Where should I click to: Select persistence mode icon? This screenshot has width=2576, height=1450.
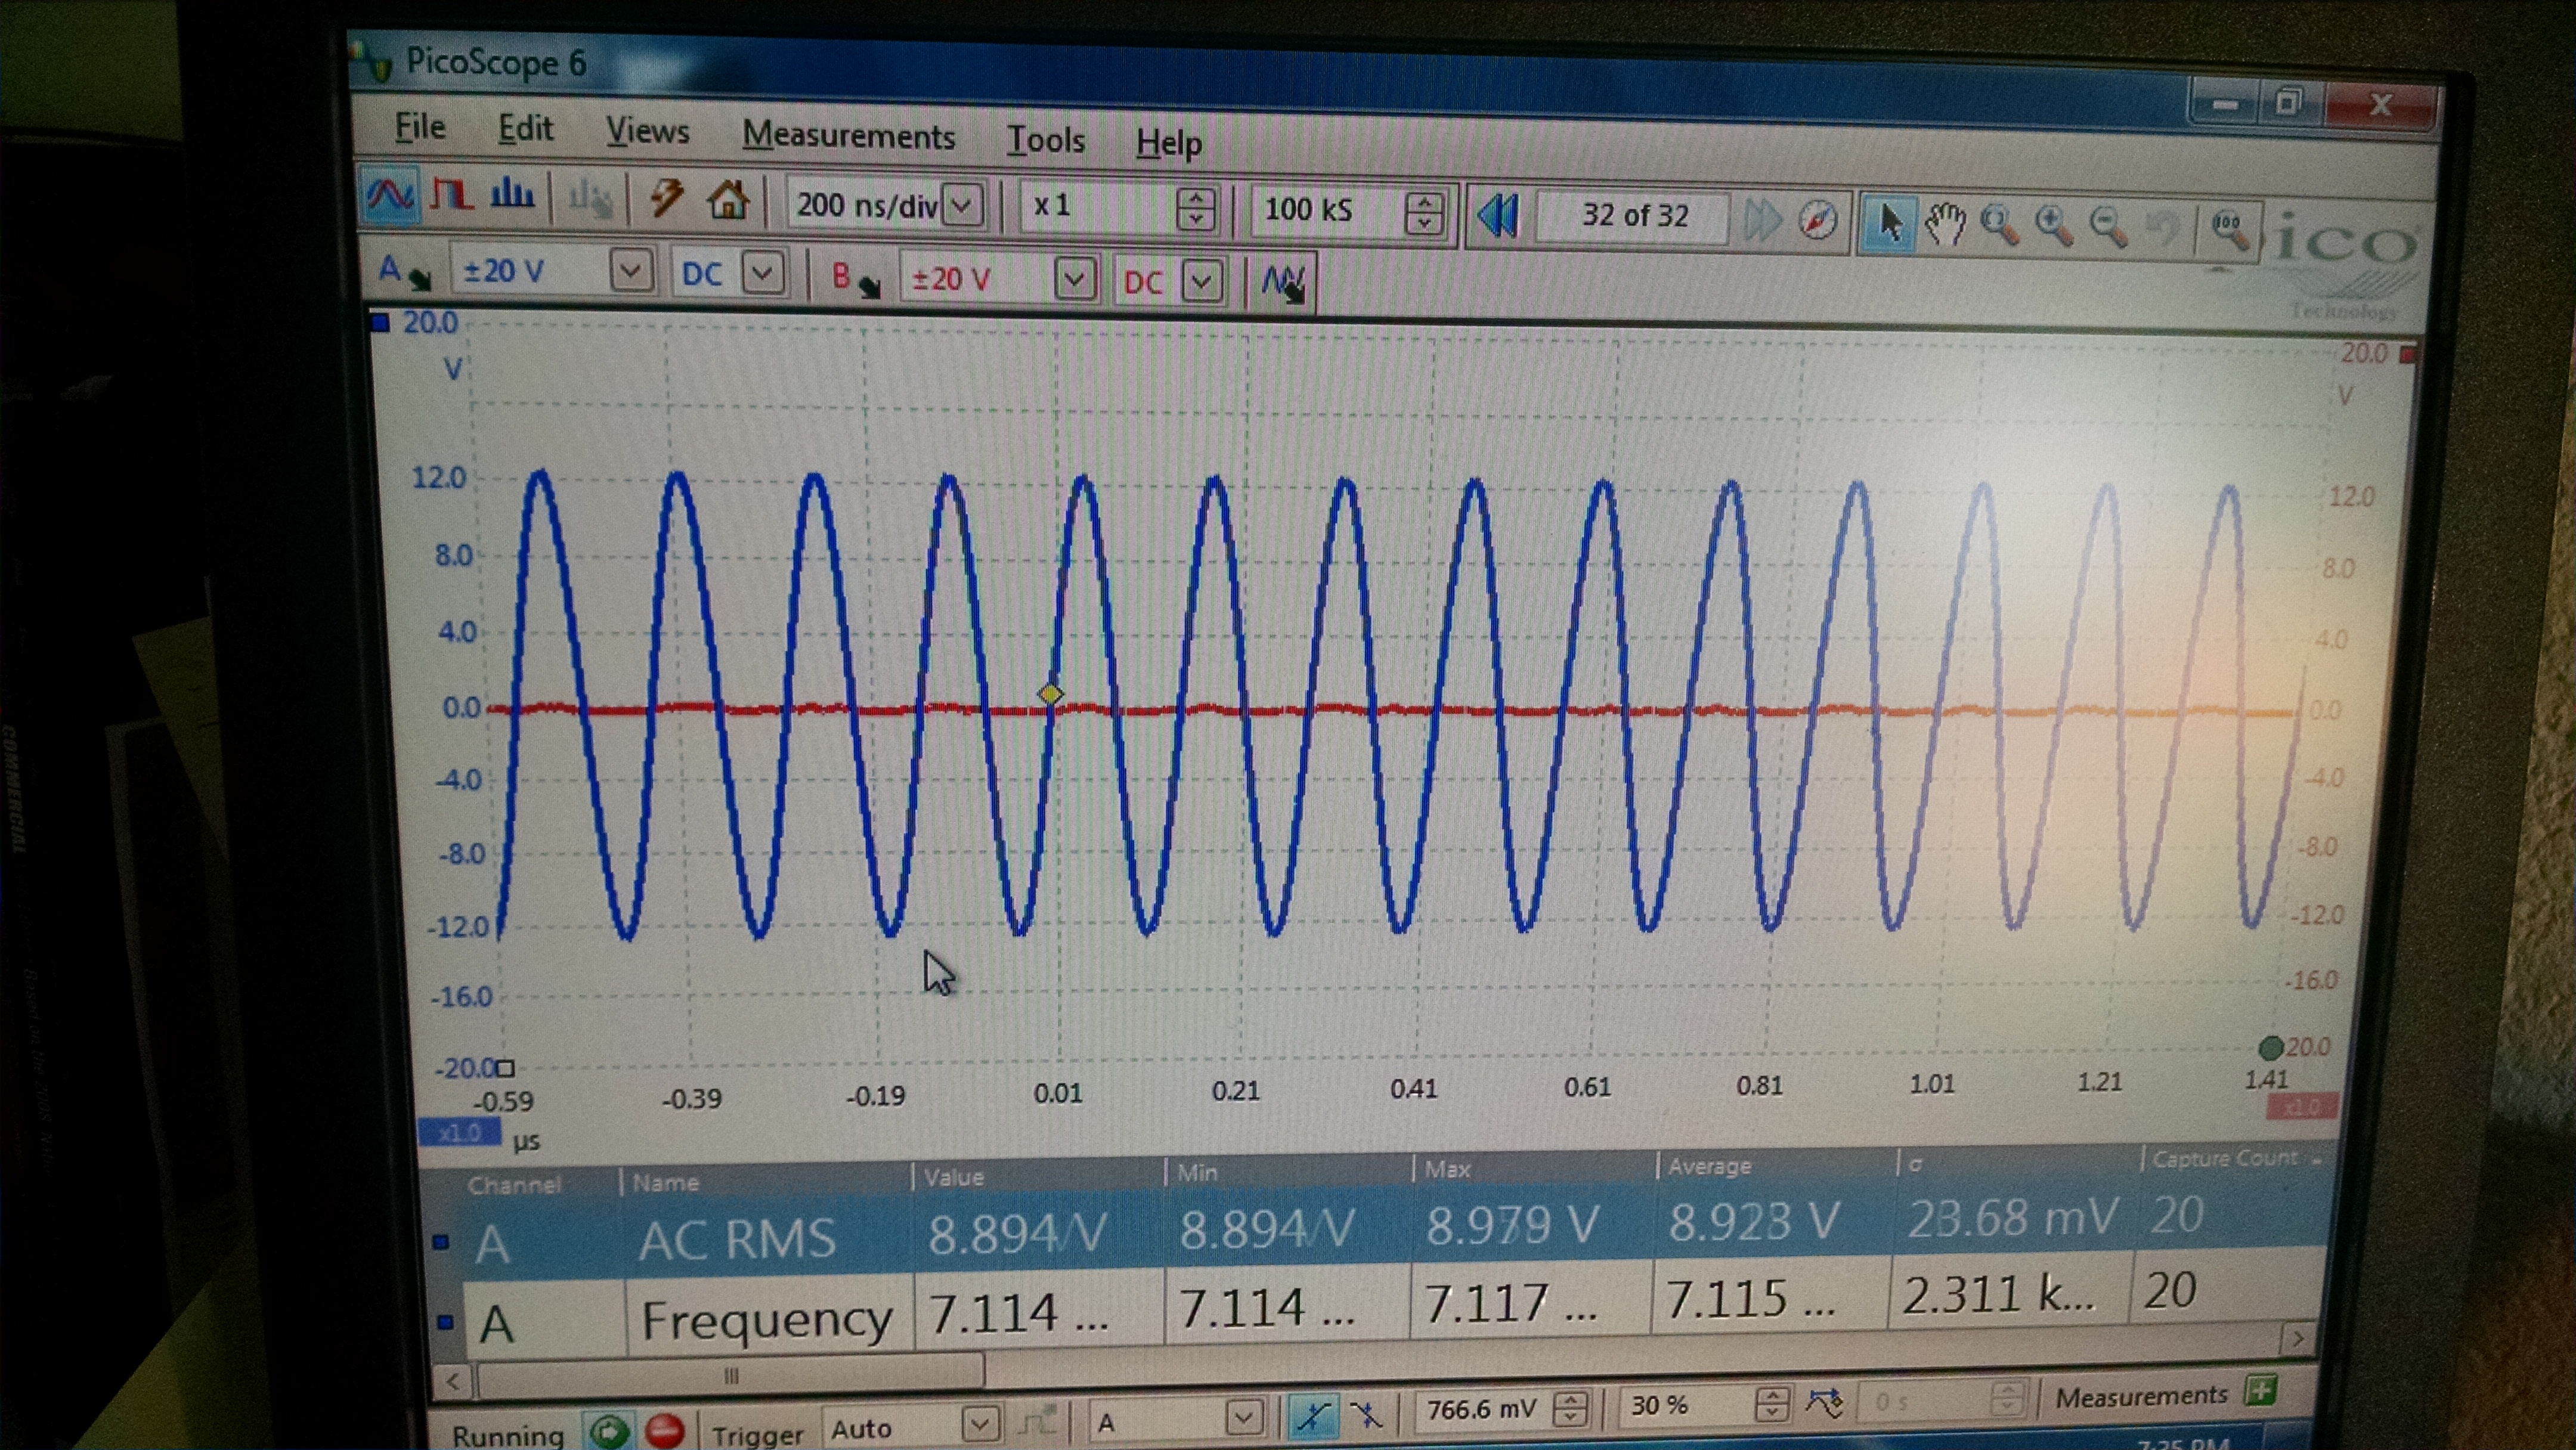[x=451, y=194]
